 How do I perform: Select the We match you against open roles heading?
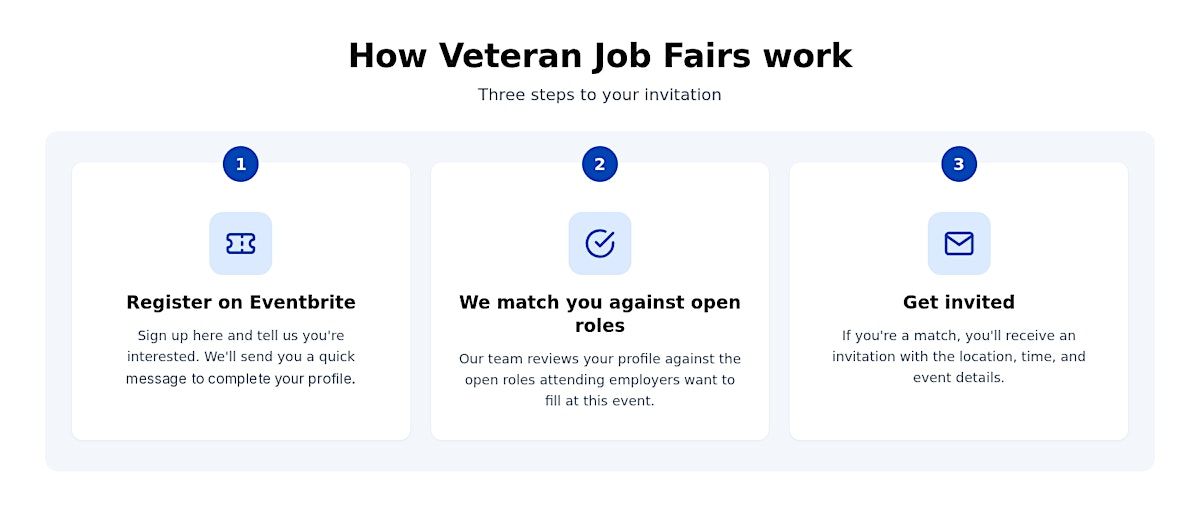point(600,314)
